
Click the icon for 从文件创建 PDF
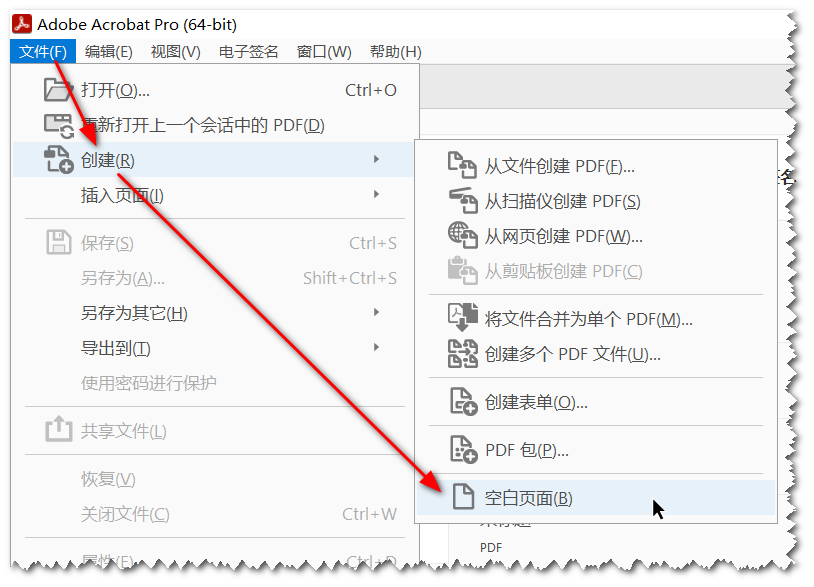tap(462, 165)
